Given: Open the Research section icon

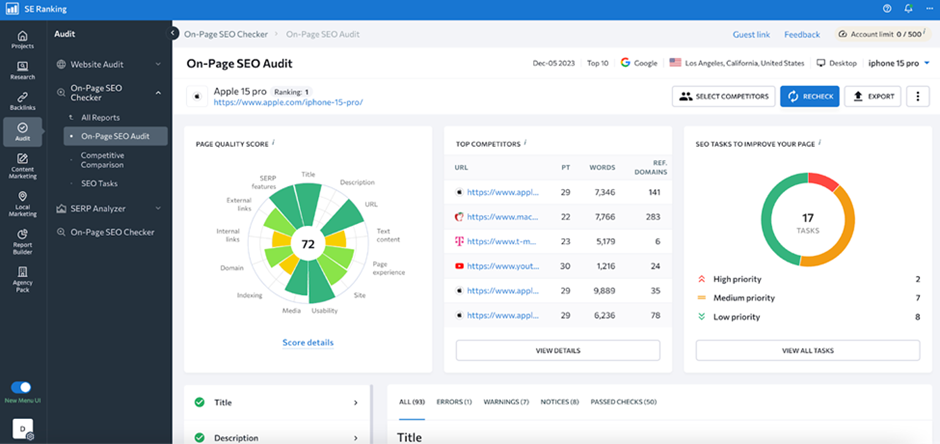Looking at the screenshot, I should (x=22, y=71).
